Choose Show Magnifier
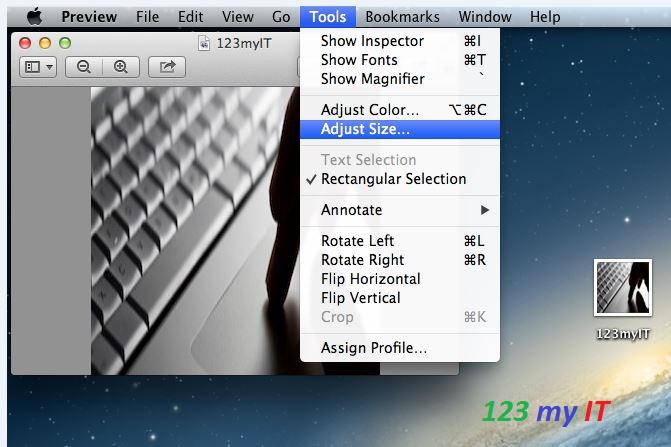Viewport: 671px width, 447px height. pyautogui.click(x=400, y=79)
